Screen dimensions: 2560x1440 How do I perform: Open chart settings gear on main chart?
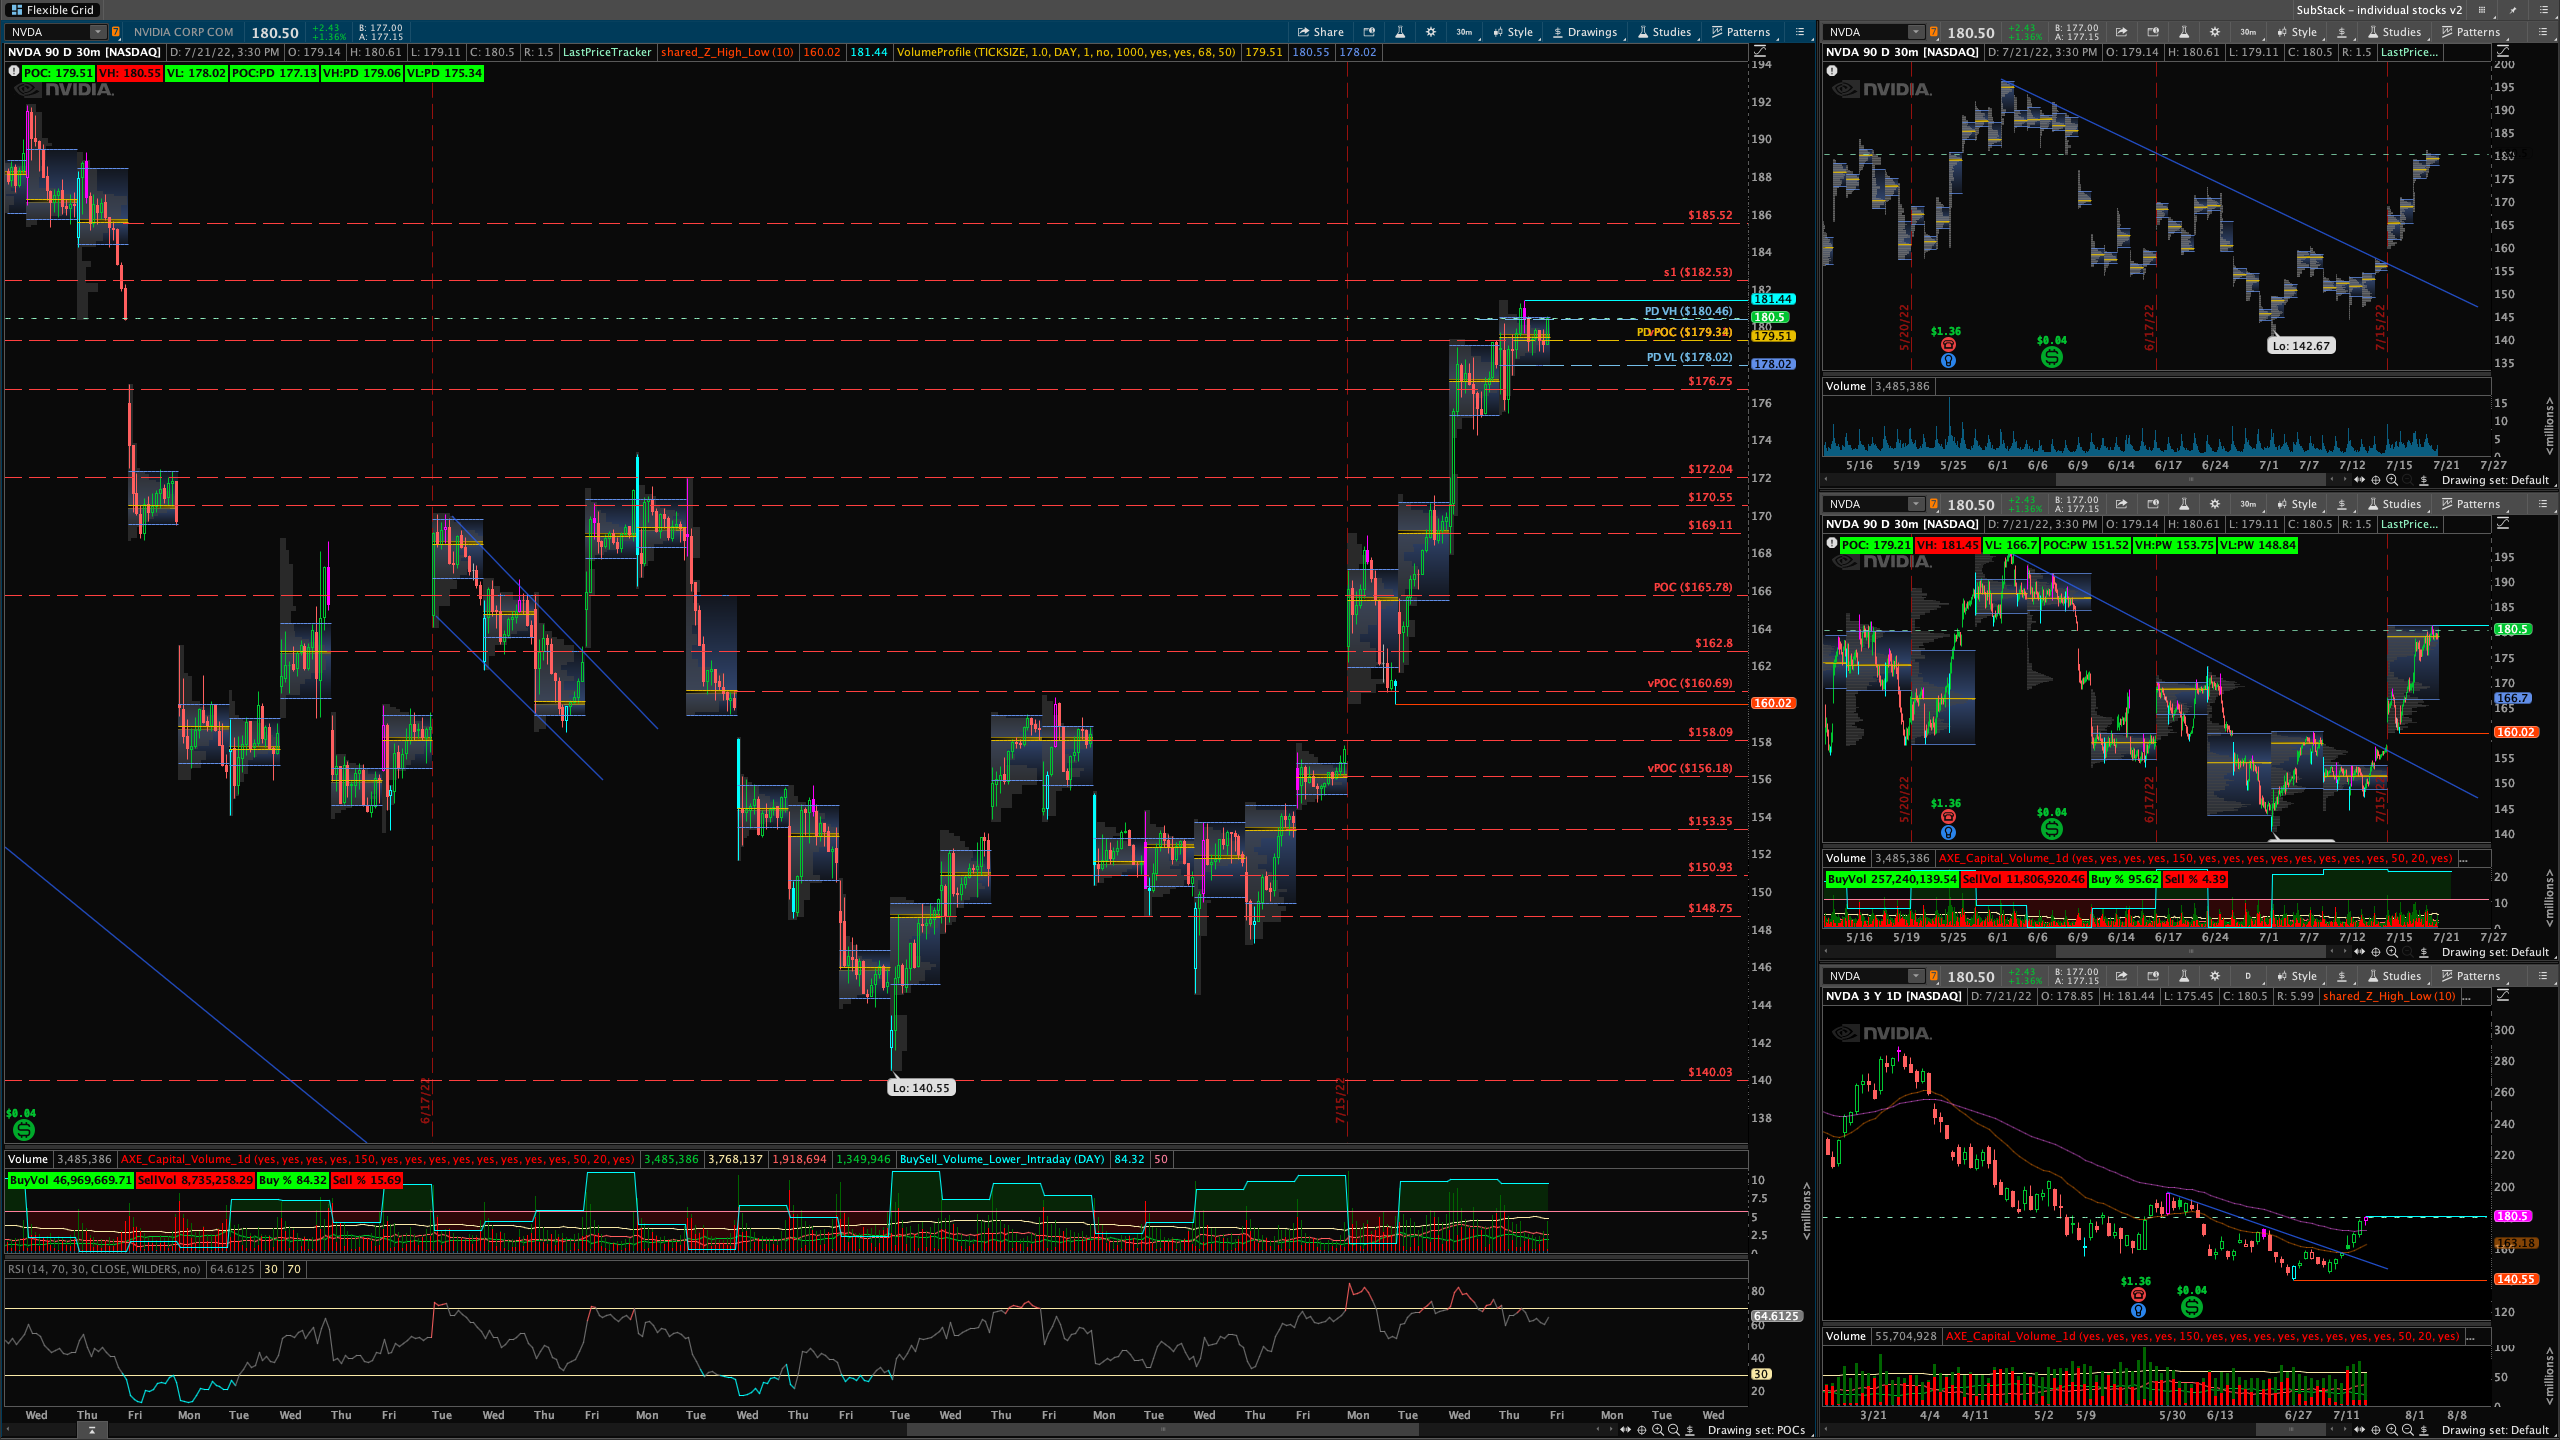click(x=1431, y=32)
